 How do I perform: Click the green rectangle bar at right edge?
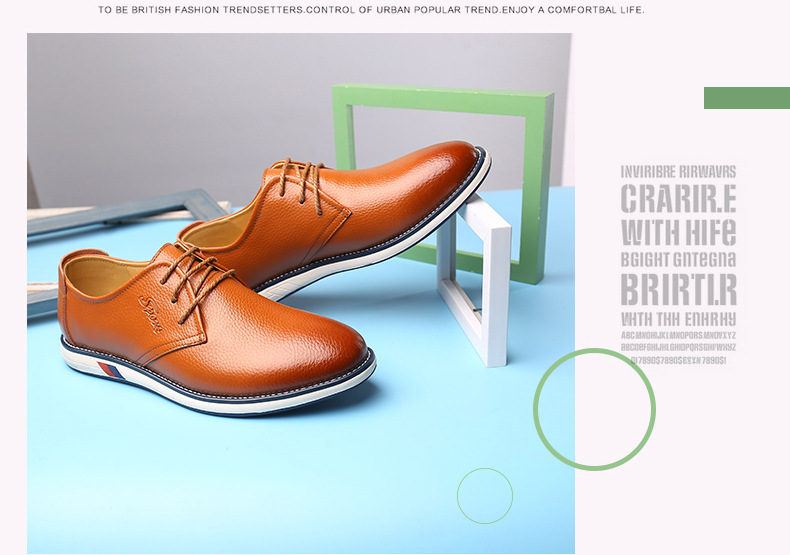point(747,98)
